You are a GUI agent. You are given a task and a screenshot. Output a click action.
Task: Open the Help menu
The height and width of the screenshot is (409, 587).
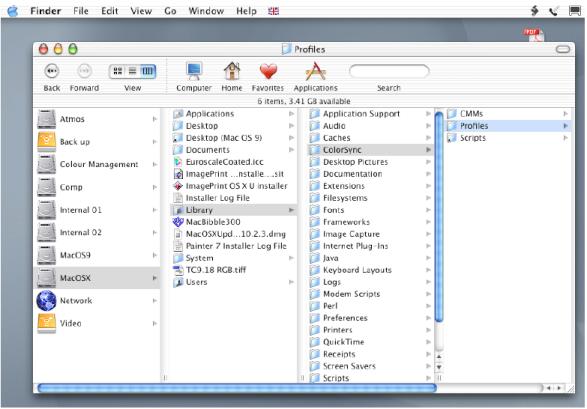(246, 11)
